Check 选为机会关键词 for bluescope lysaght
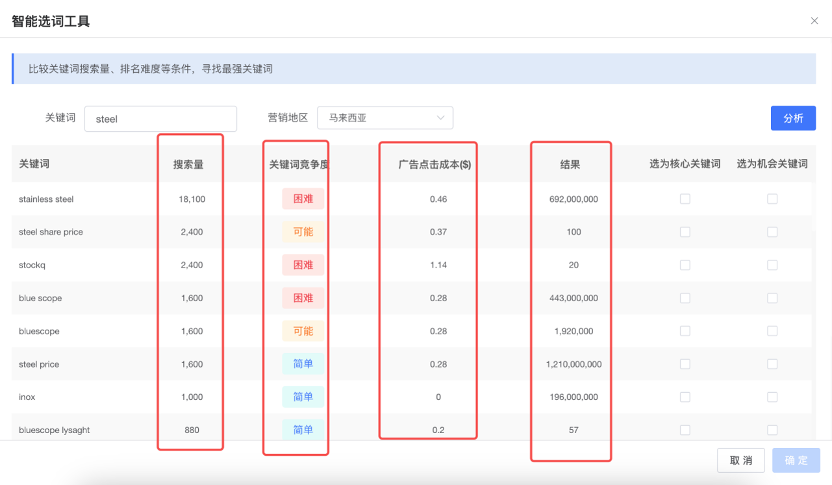832x485 pixels. pos(772,430)
